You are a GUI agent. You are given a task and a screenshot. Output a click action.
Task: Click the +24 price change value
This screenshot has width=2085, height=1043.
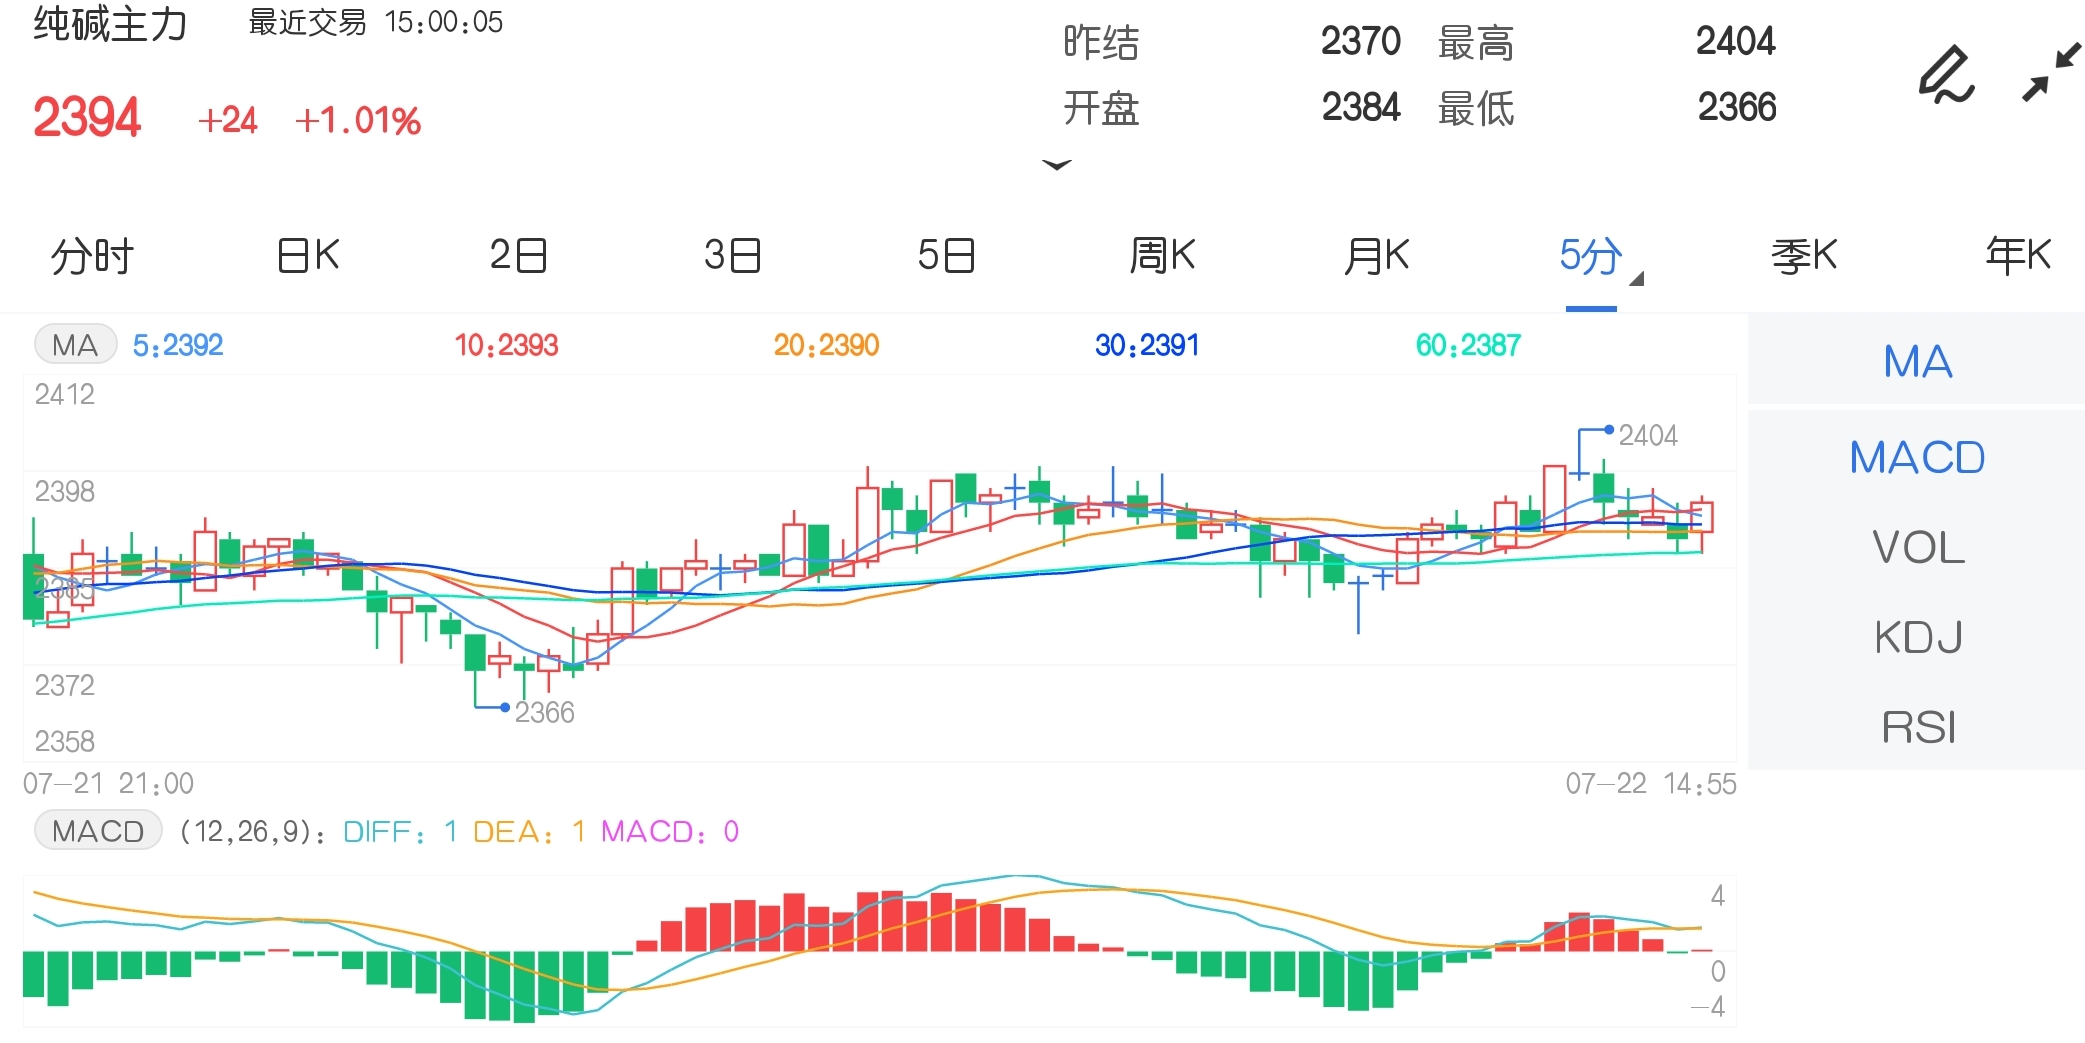tap(227, 120)
